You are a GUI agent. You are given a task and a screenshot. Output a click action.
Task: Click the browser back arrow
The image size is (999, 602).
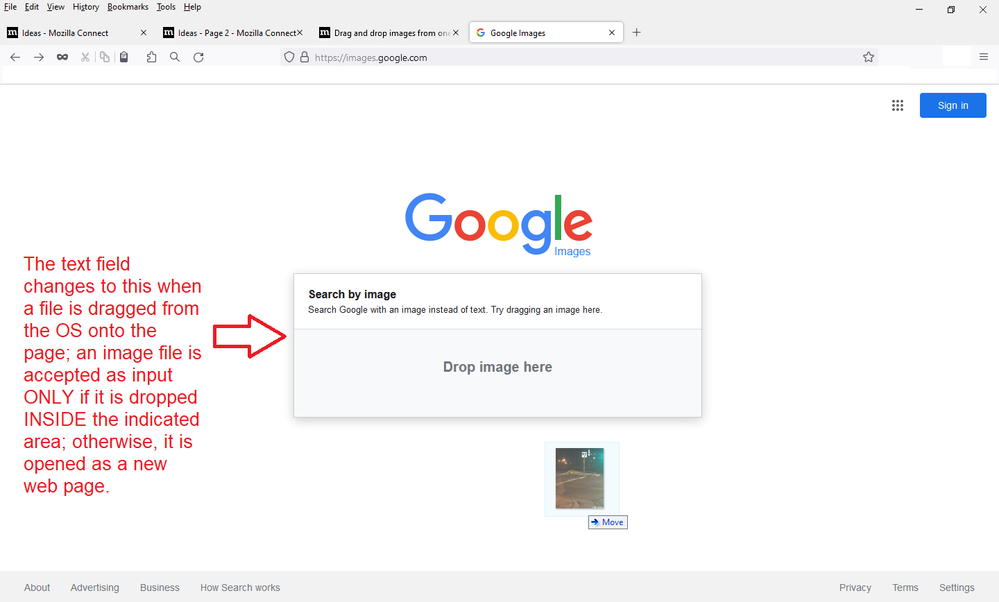point(15,58)
